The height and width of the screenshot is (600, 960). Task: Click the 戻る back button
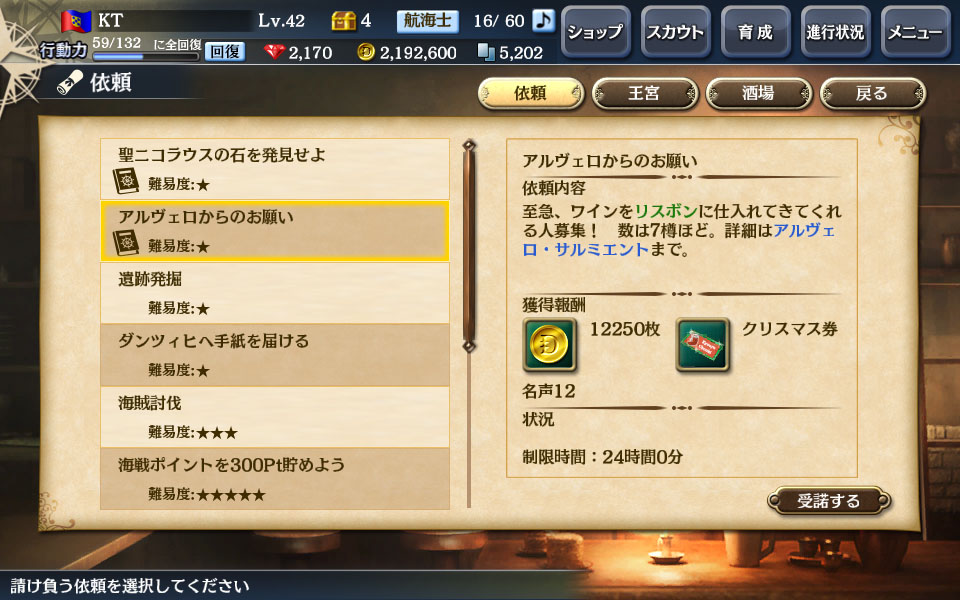872,93
